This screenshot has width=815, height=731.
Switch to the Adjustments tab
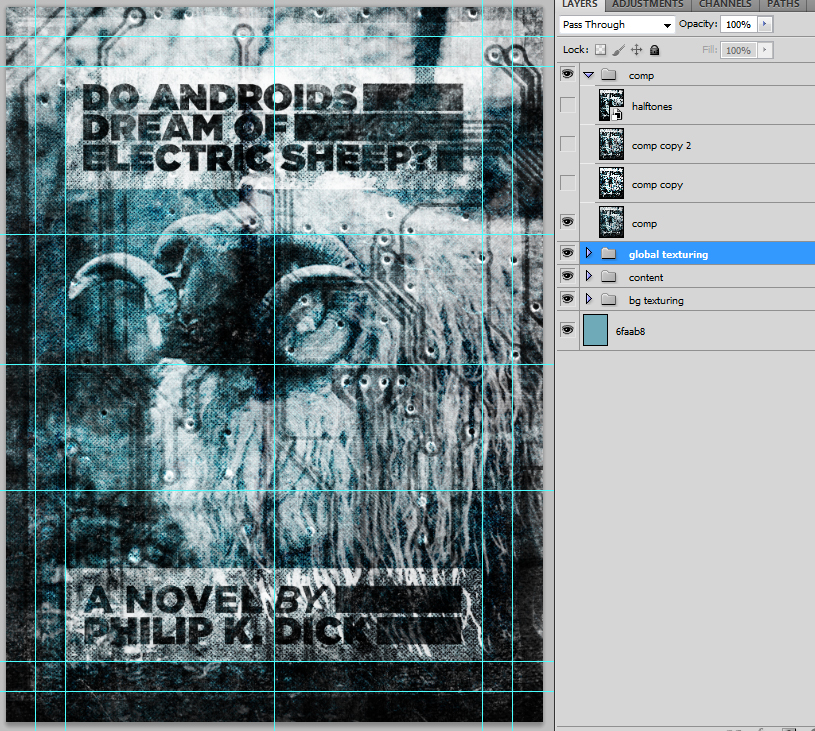pyautogui.click(x=648, y=5)
